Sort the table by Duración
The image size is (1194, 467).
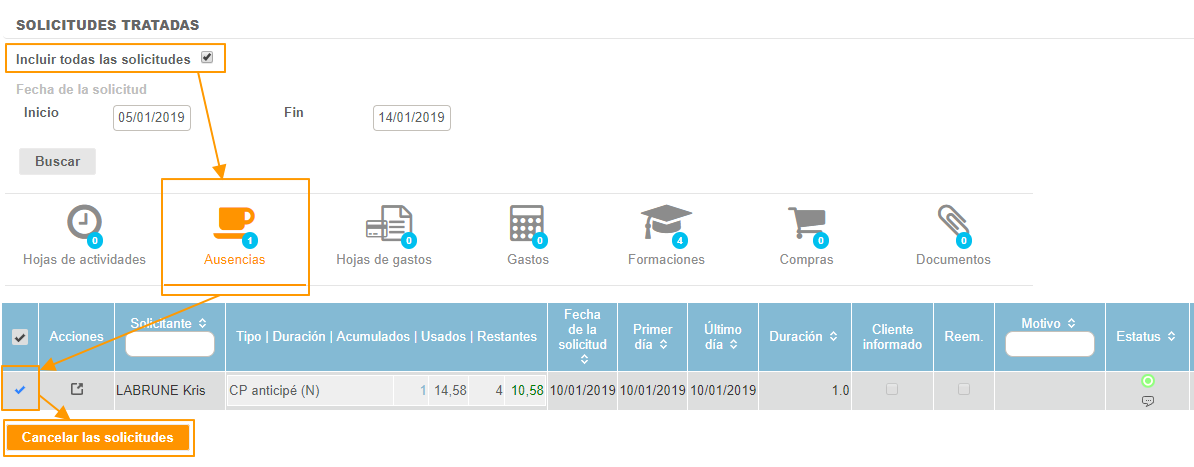[x=831, y=337]
